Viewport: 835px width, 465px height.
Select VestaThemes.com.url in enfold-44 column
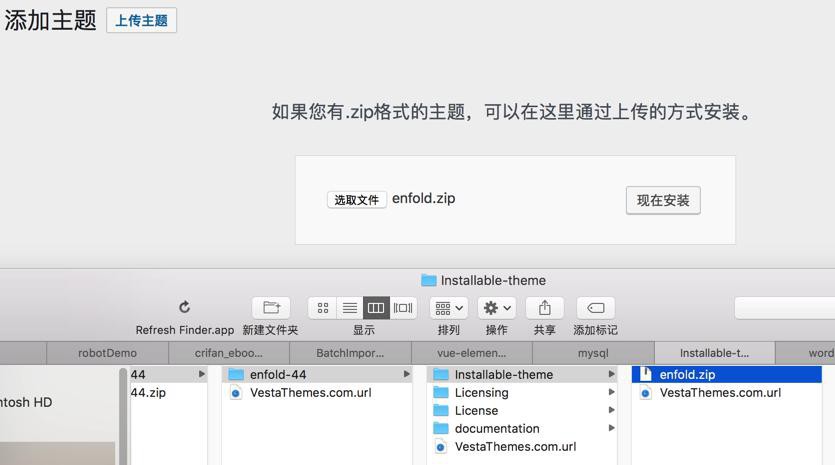(310, 393)
